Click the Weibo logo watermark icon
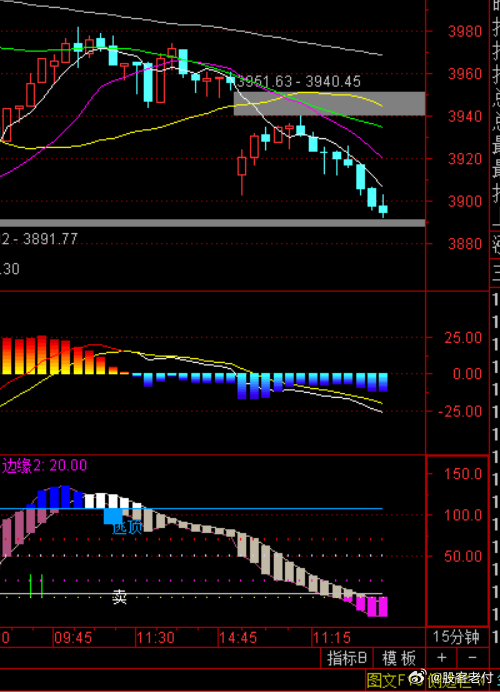The image size is (500, 692). pyautogui.click(x=418, y=677)
